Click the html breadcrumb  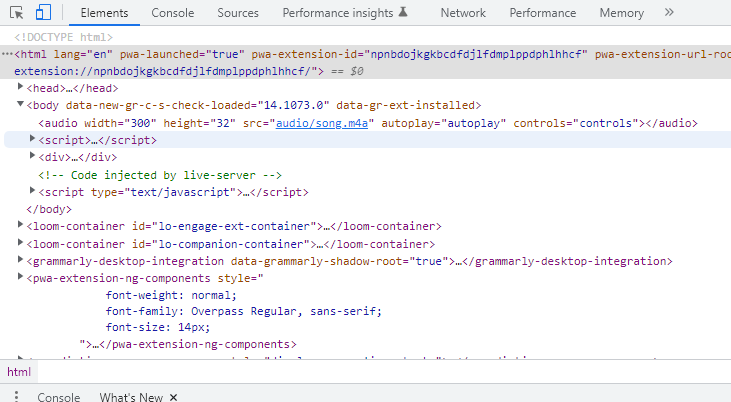[x=19, y=372]
